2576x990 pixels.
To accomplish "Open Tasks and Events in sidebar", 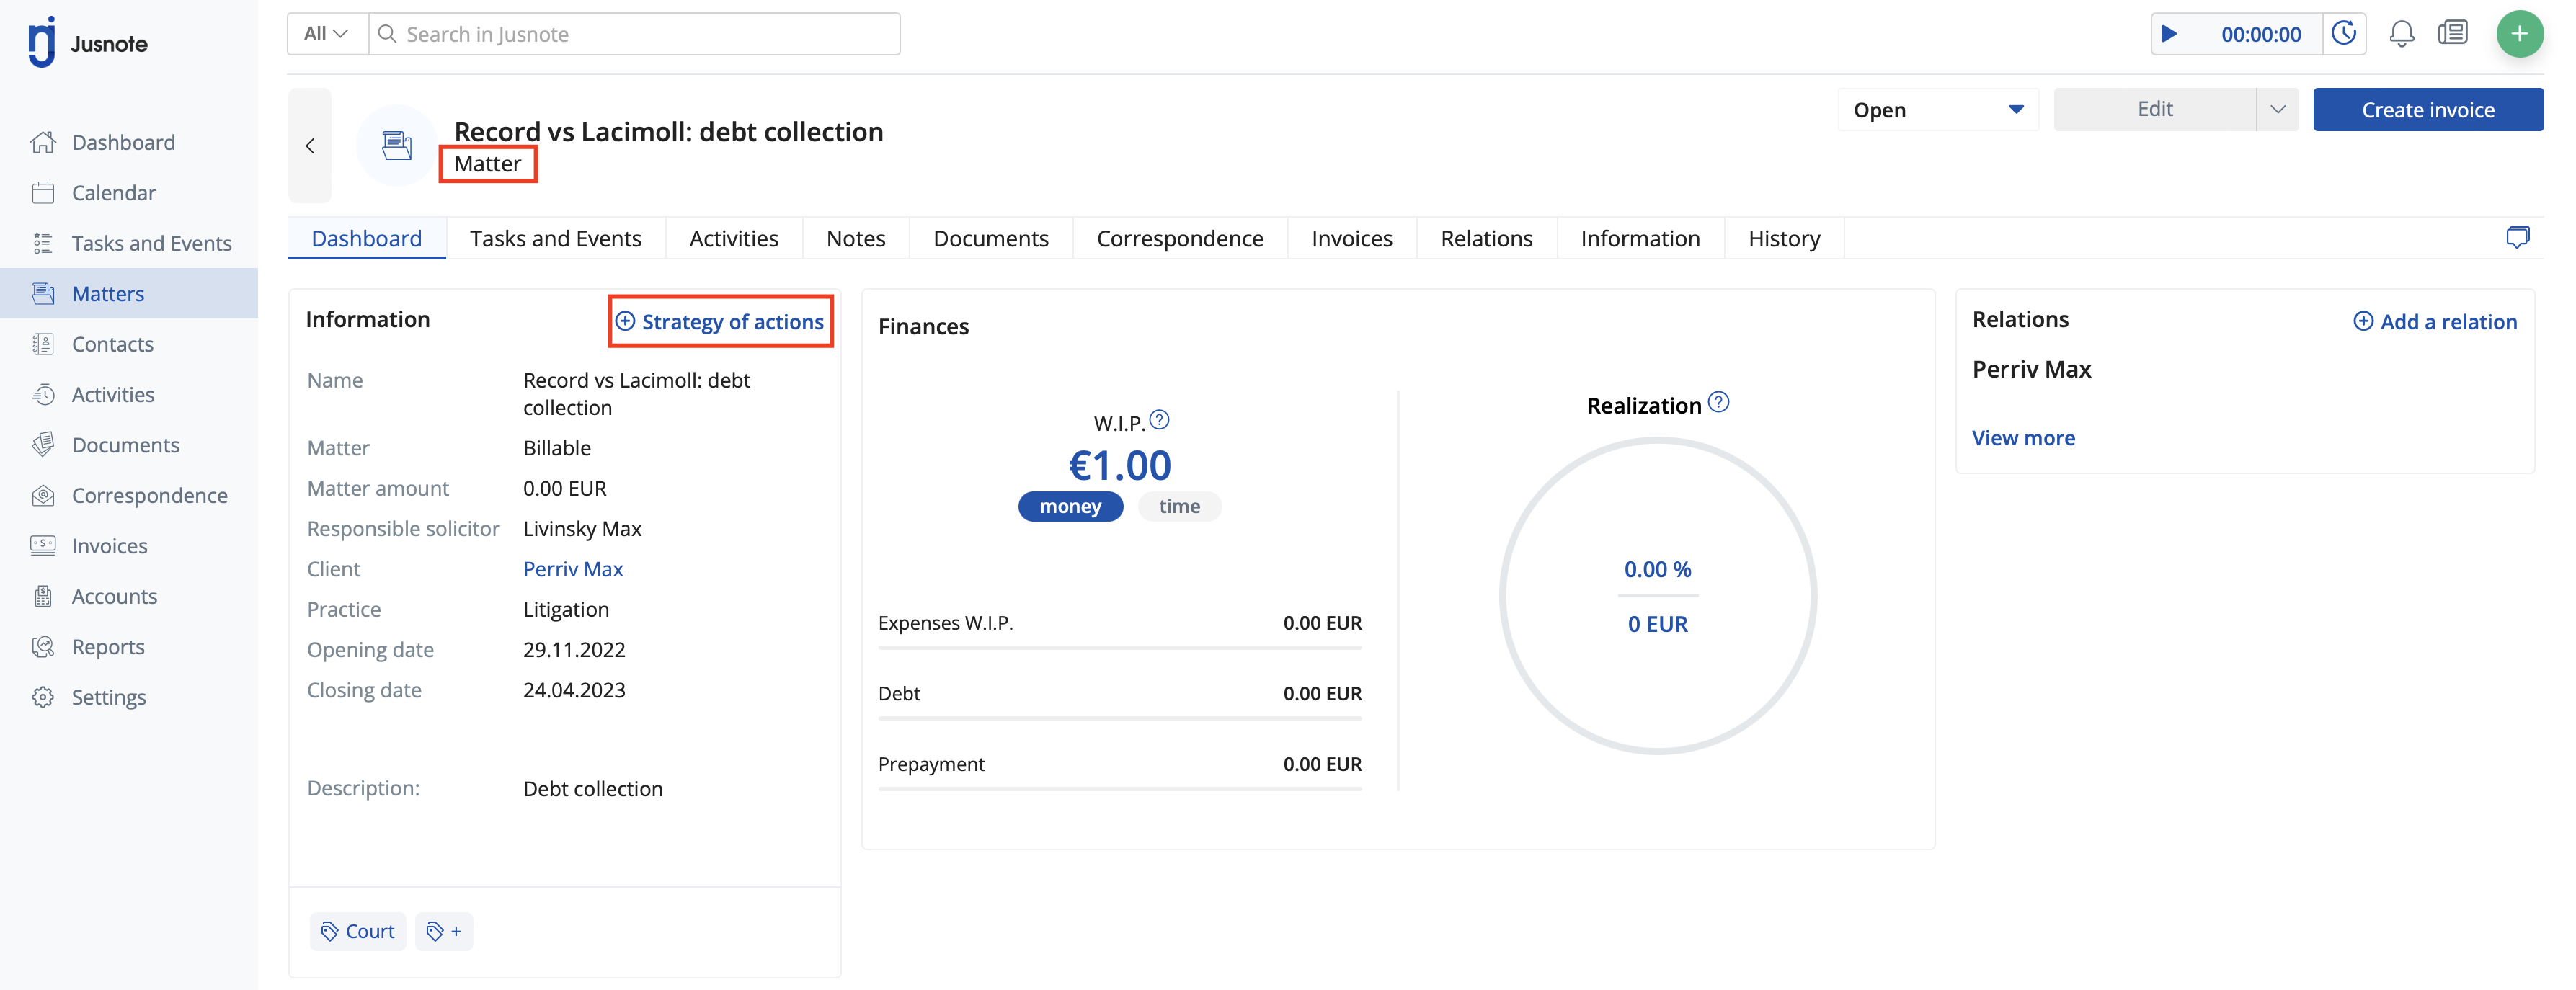I will [x=128, y=243].
